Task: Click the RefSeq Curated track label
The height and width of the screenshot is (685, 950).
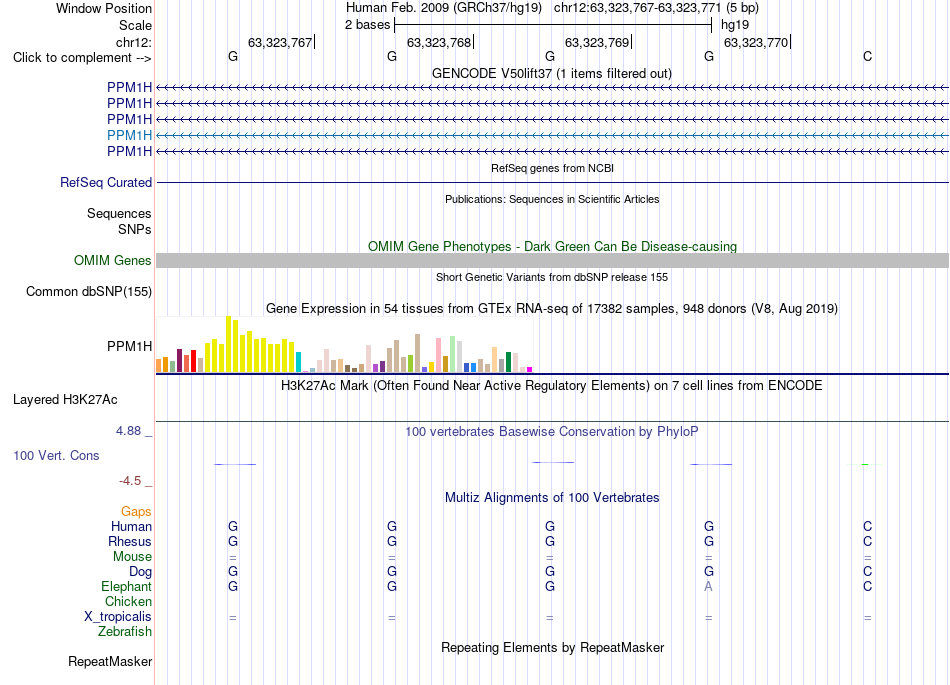Action: click(106, 182)
